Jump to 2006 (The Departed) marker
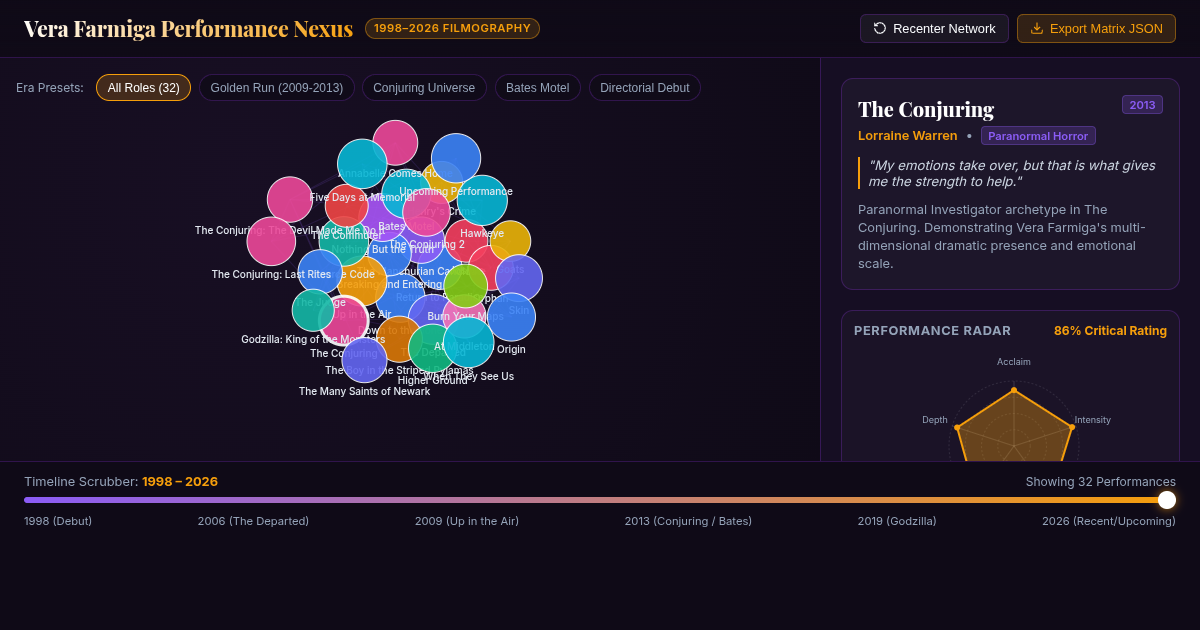 (x=253, y=521)
